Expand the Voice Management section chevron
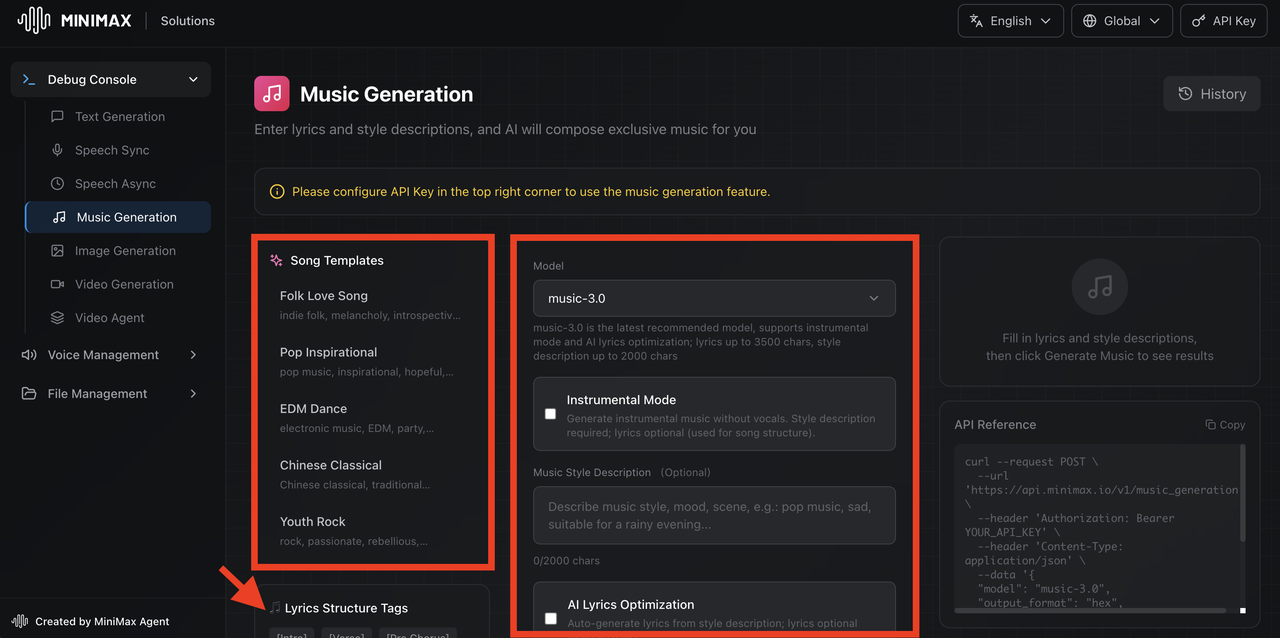The image size is (1280, 638). click(x=193, y=355)
